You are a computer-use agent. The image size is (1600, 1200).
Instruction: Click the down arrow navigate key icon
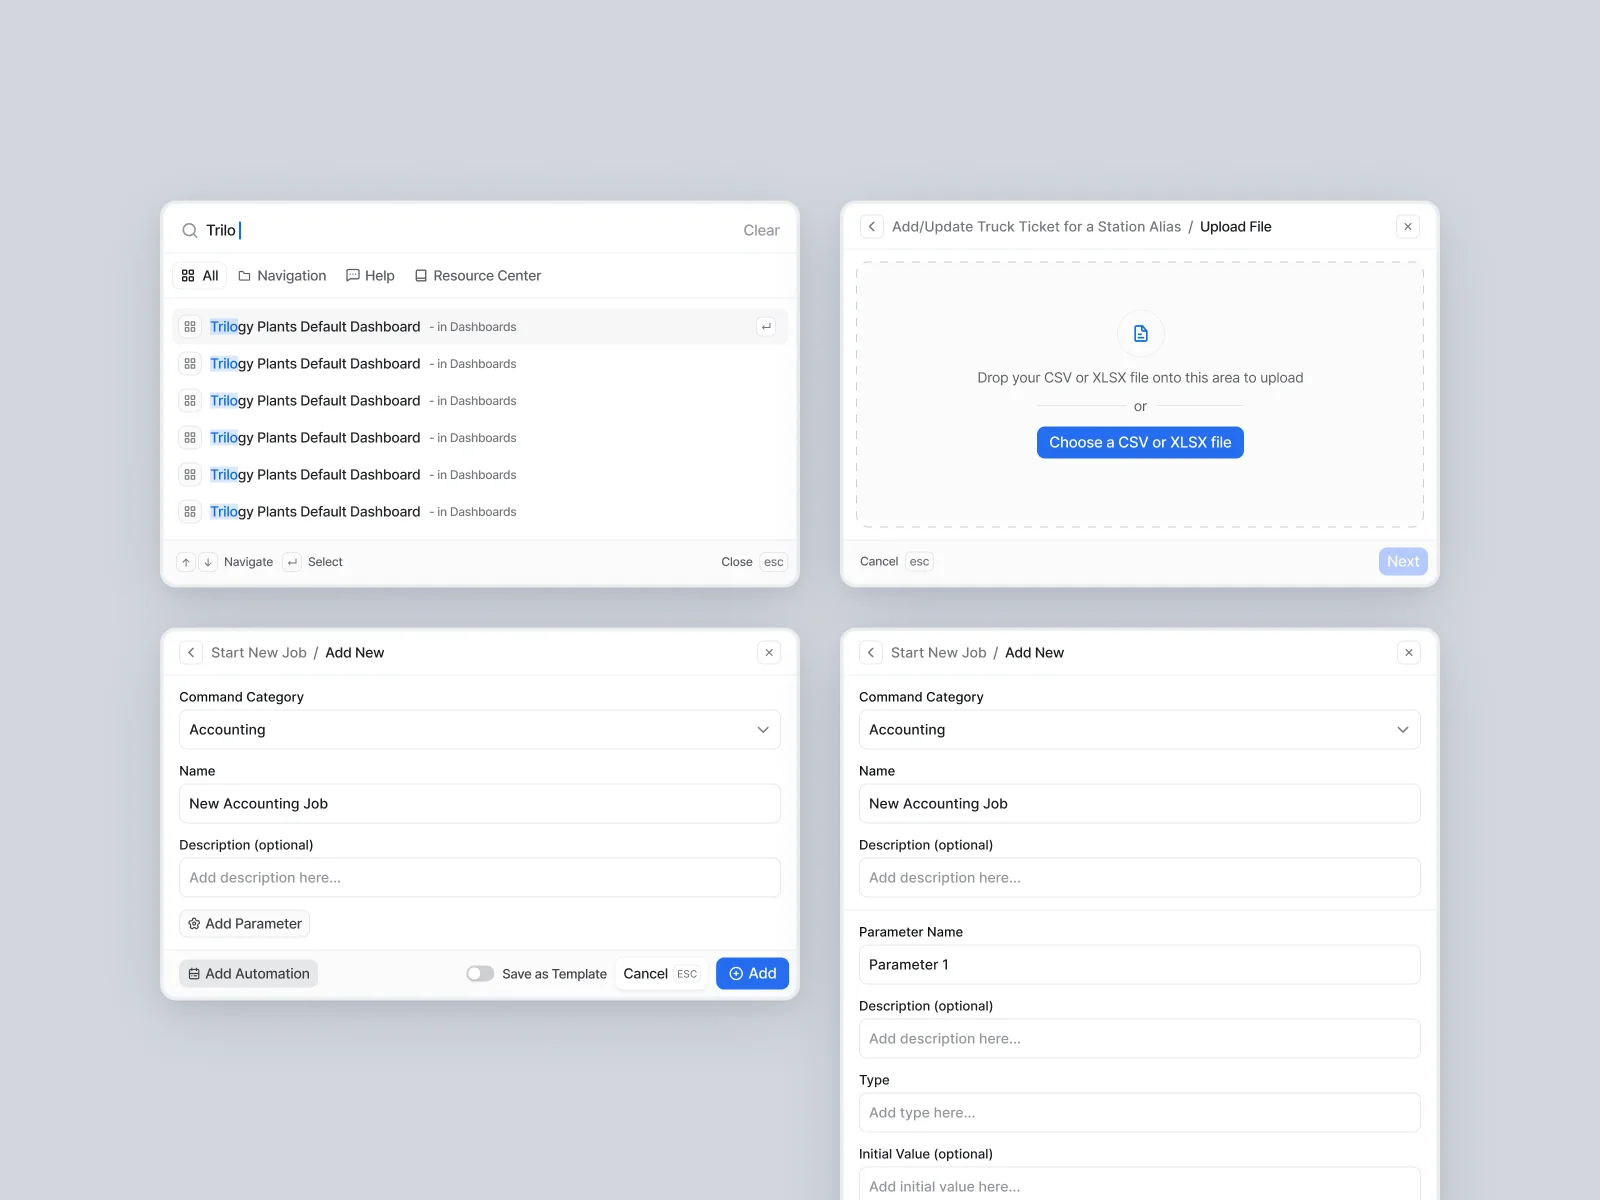click(208, 562)
